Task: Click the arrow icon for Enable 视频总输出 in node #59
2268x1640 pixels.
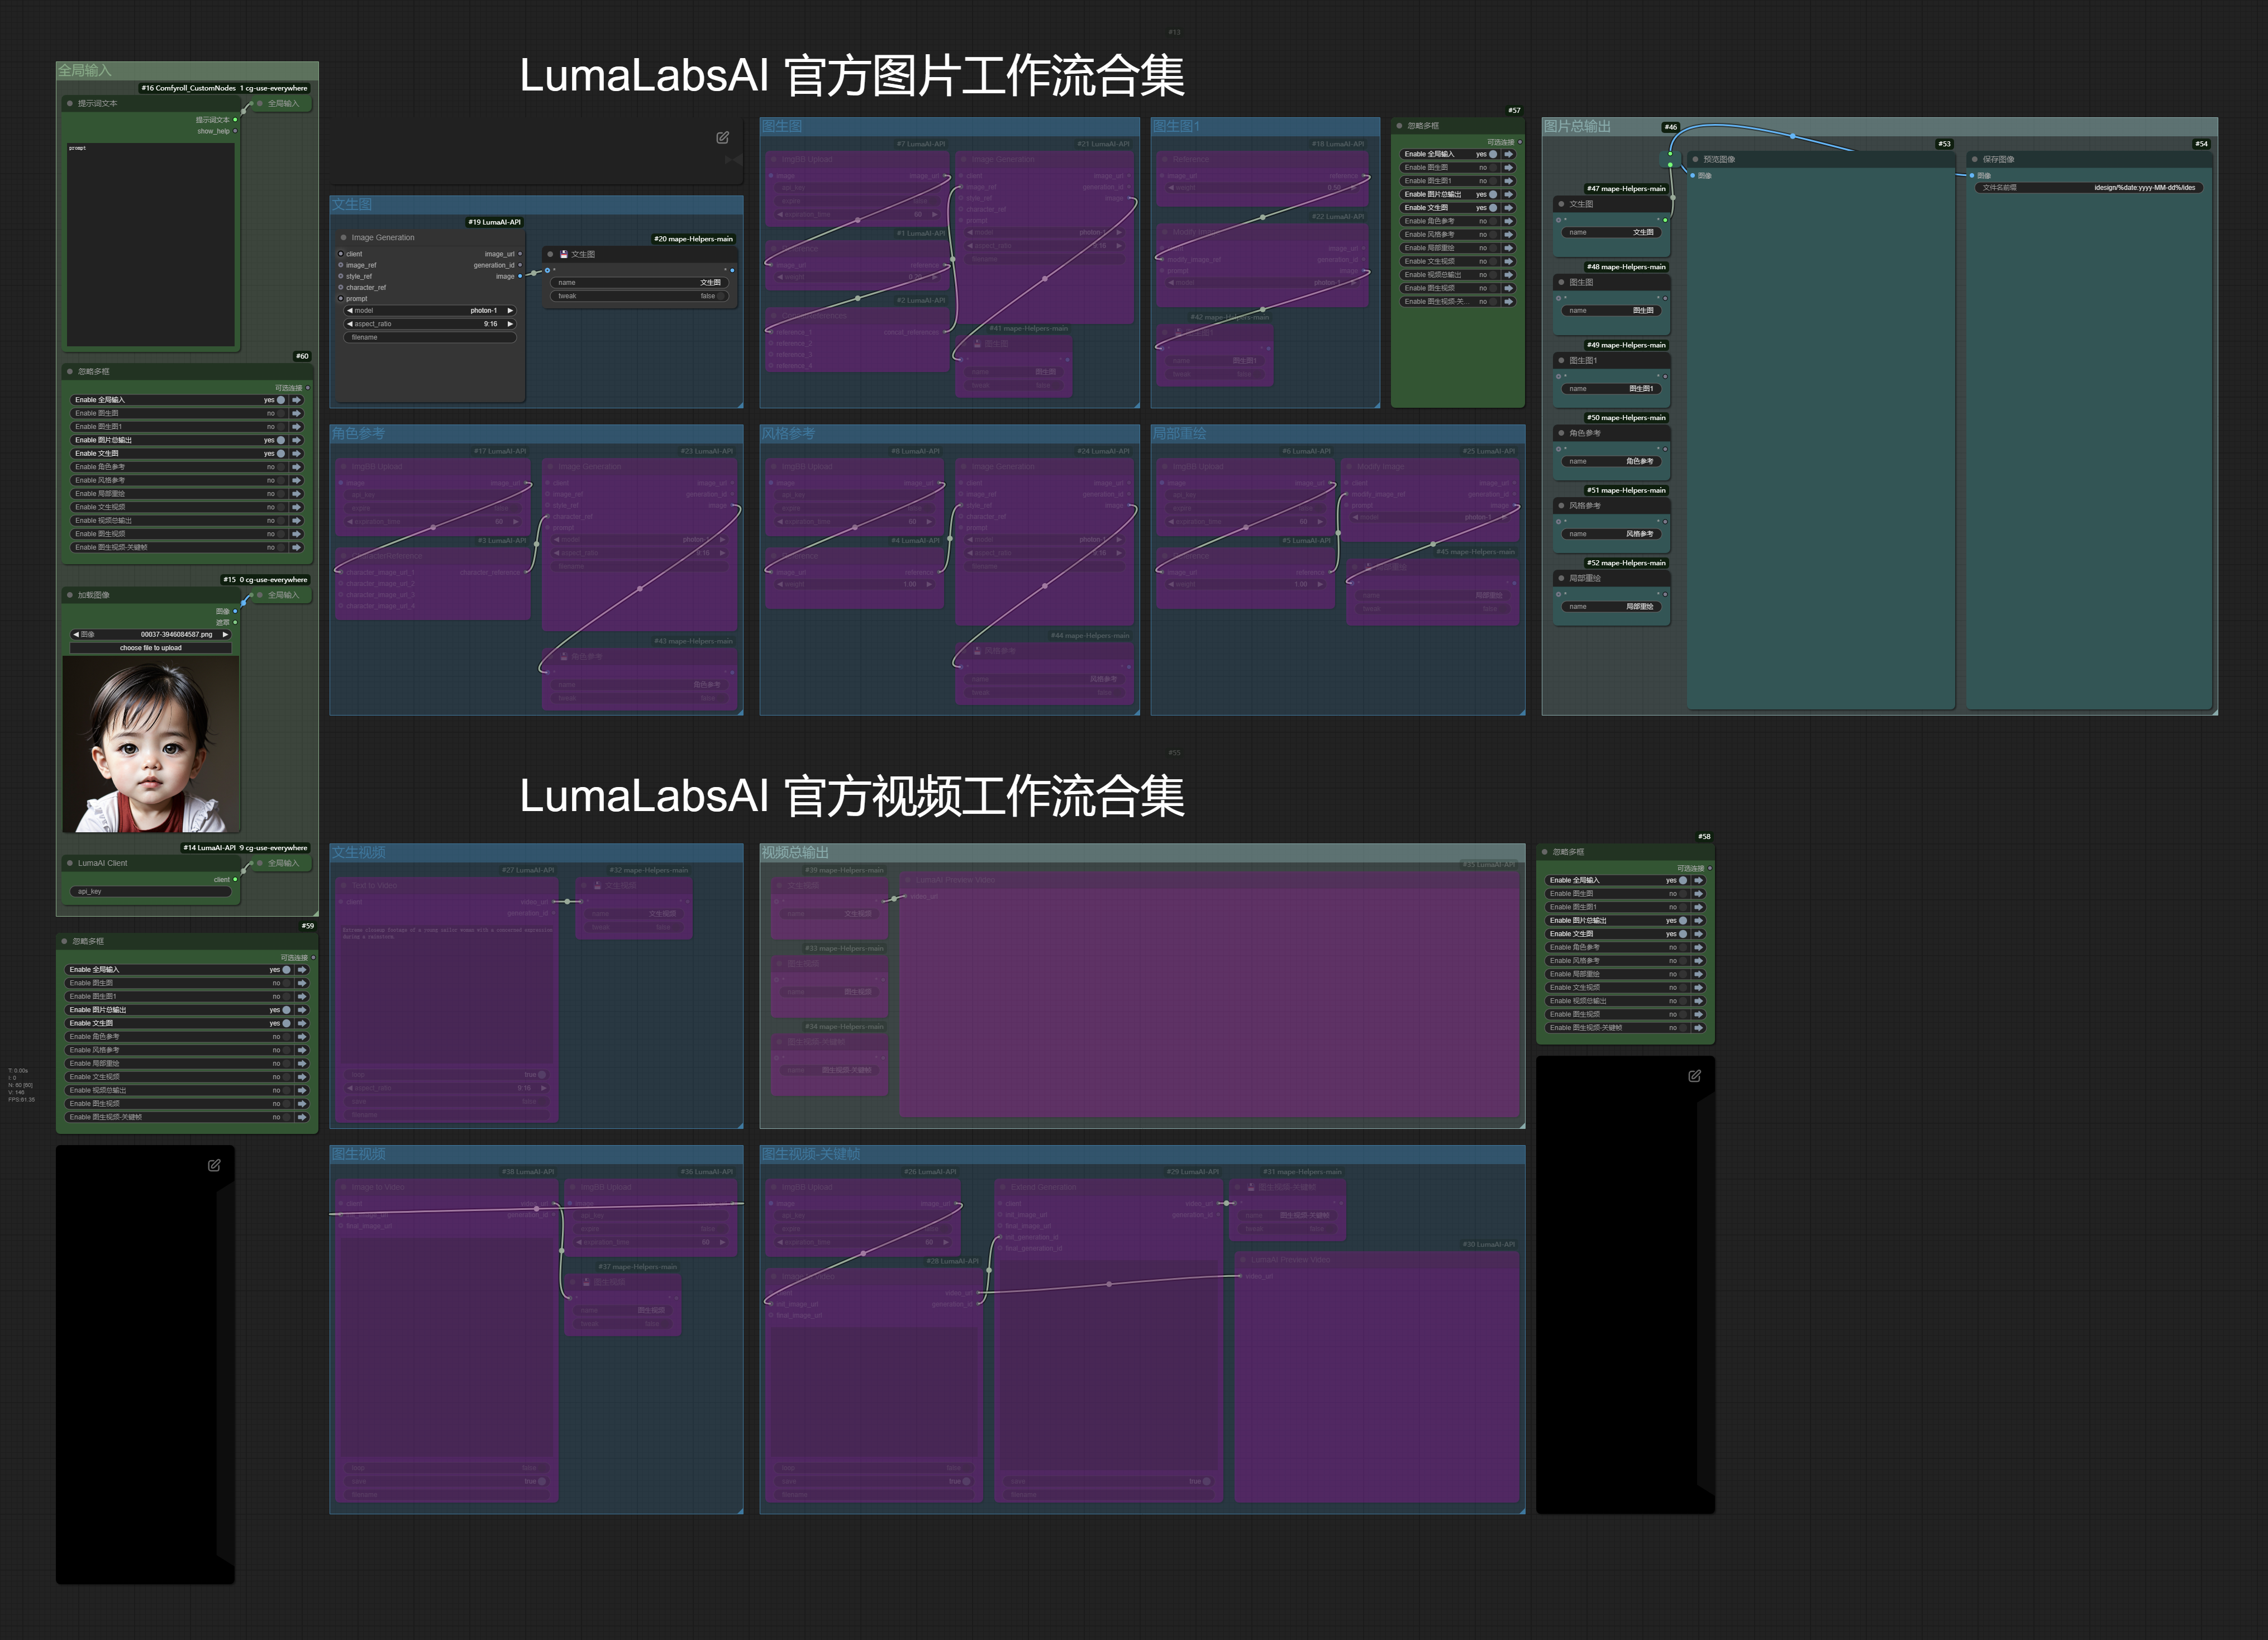Action: tap(302, 1090)
